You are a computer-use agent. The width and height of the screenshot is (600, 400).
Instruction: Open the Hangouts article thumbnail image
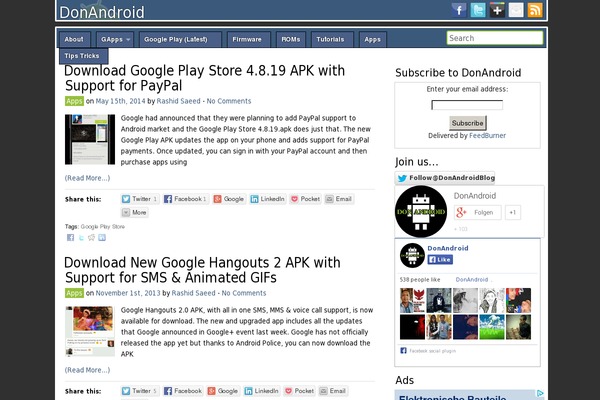pyautogui.click(x=90, y=331)
